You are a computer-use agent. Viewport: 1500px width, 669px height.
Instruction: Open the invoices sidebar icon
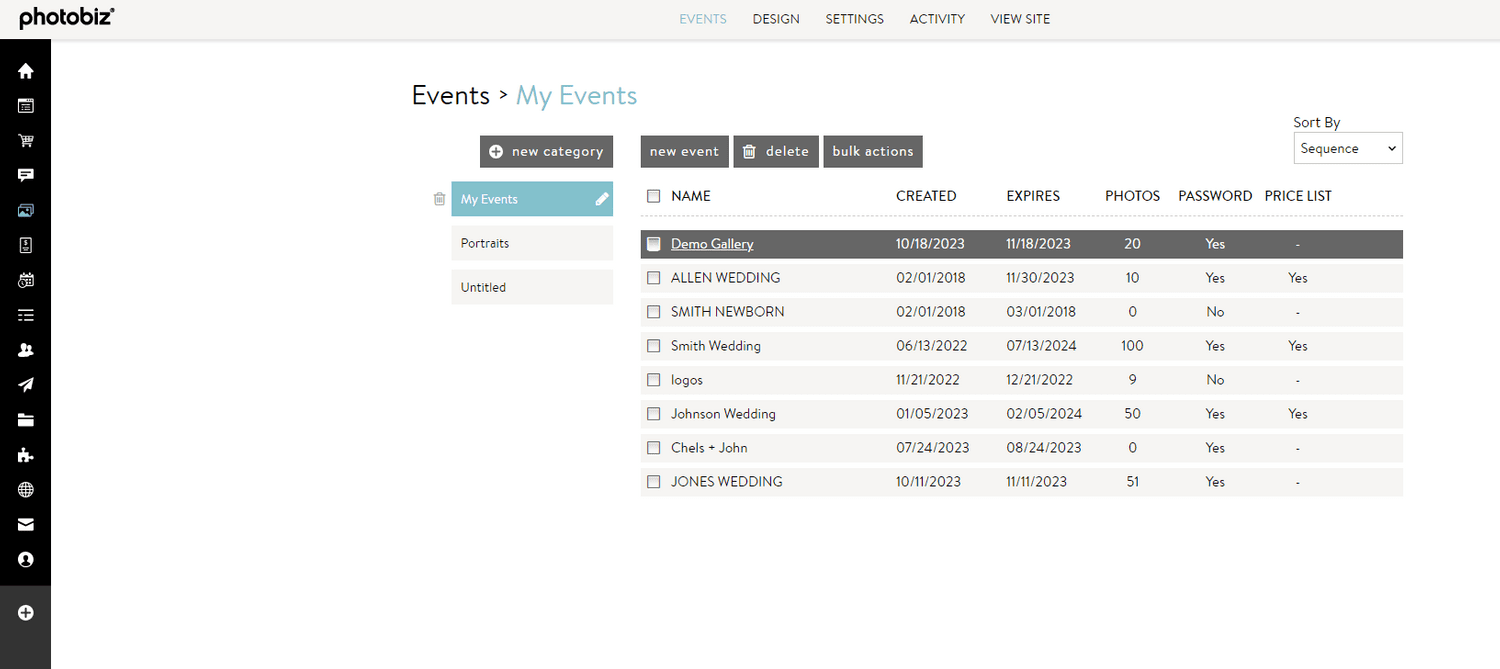[x=26, y=245]
